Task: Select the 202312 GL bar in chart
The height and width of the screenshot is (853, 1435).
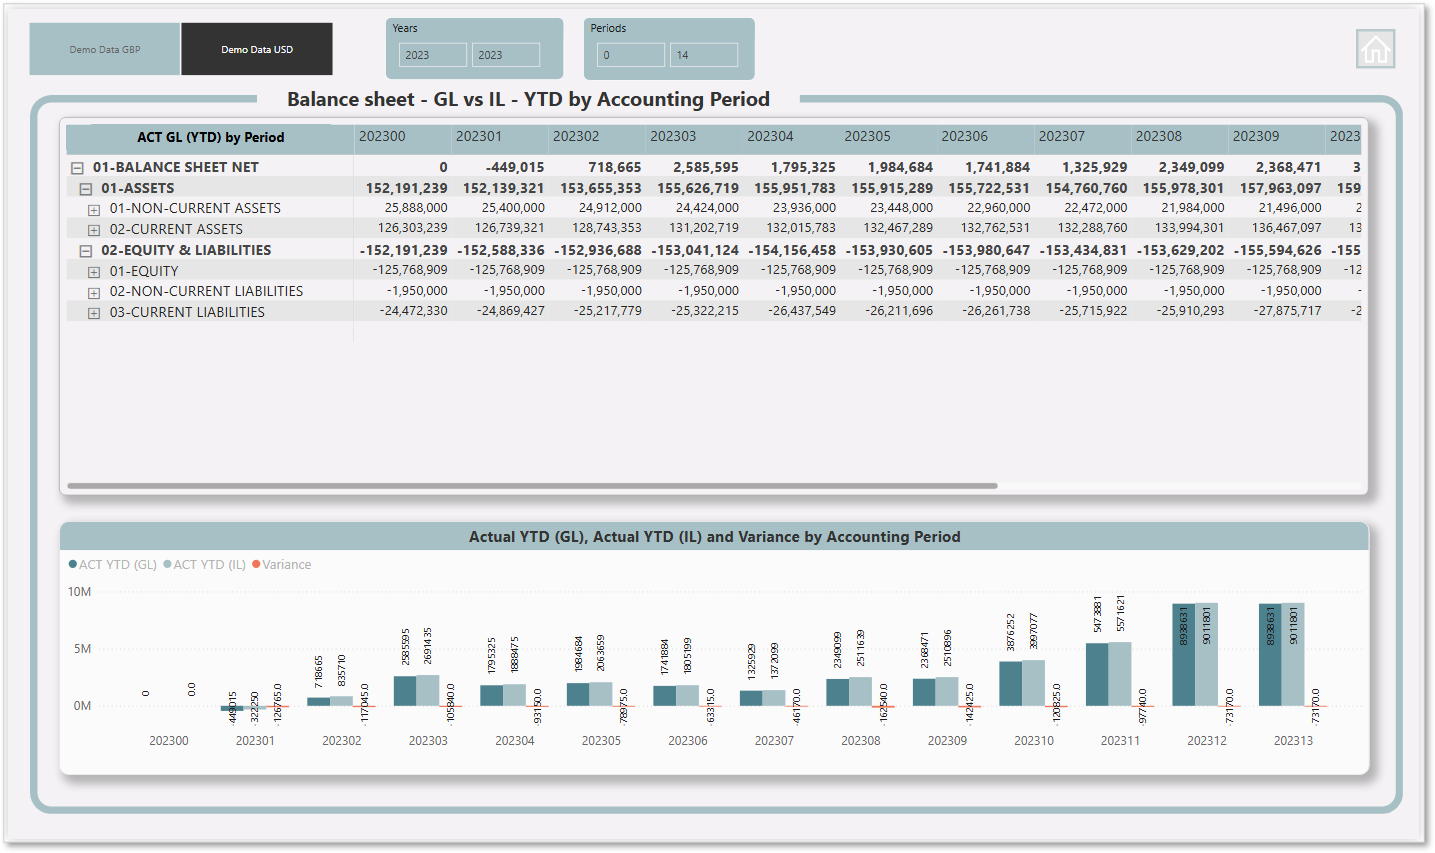Action: (x=1183, y=655)
